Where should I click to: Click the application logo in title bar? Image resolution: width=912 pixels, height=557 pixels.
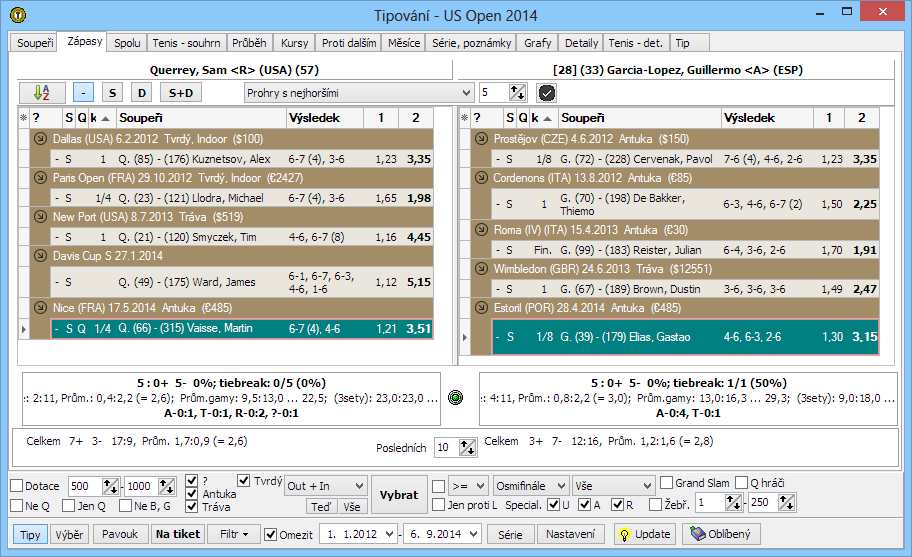point(18,15)
